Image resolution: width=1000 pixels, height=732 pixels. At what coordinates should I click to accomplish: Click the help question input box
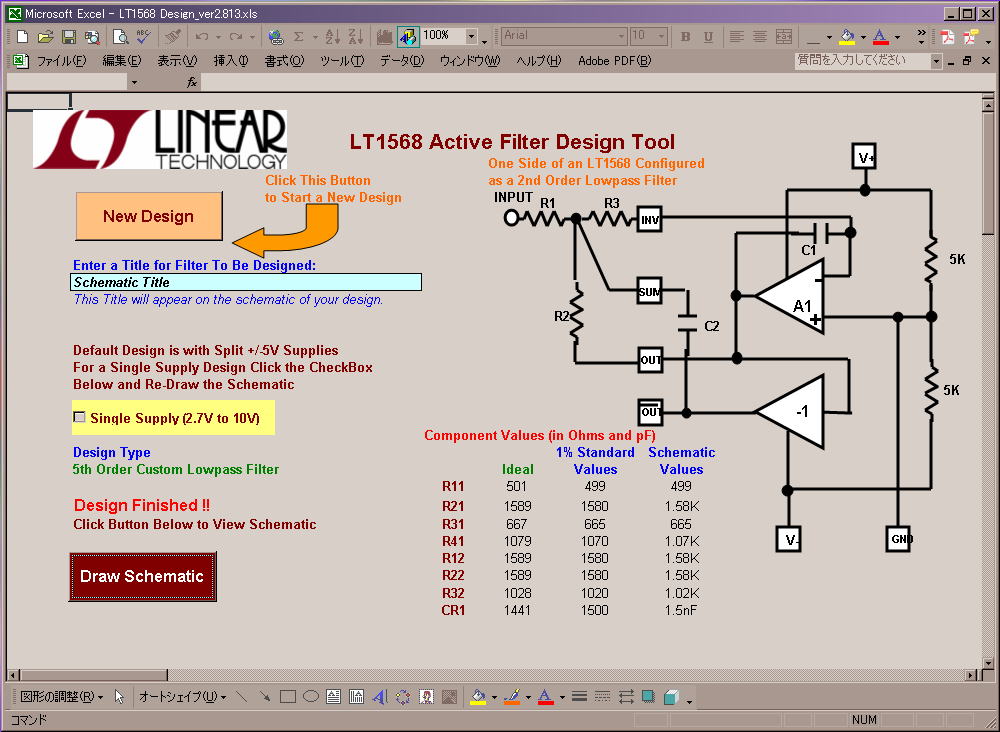[x=863, y=61]
